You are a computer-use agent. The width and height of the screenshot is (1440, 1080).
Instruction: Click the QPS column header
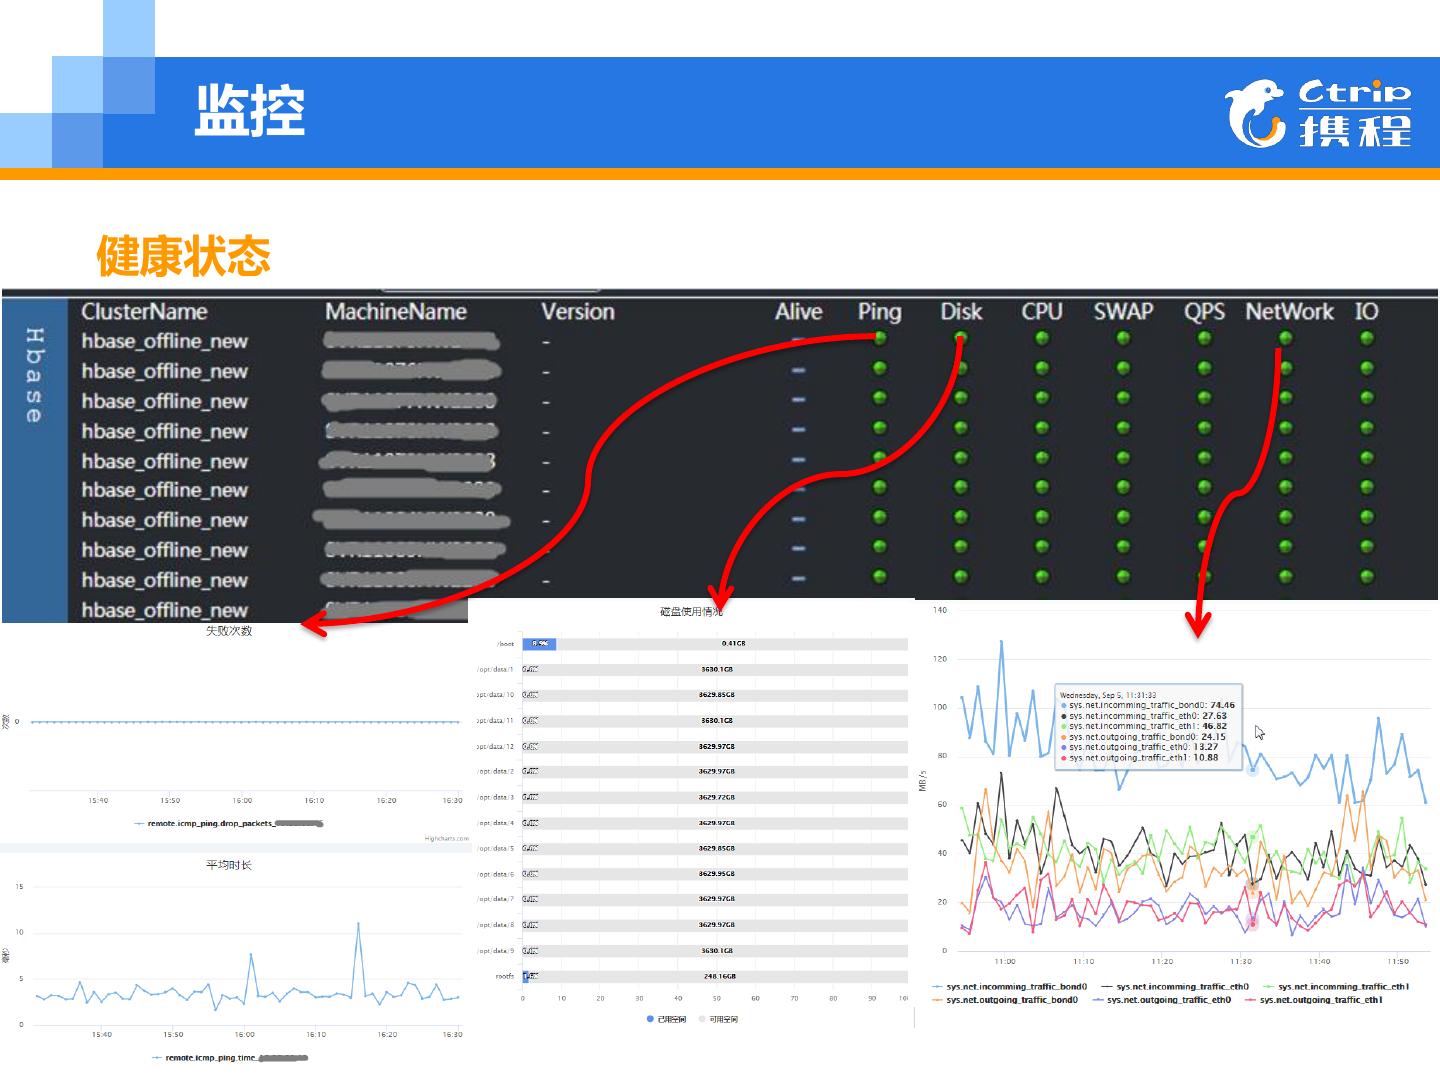(x=1204, y=312)
